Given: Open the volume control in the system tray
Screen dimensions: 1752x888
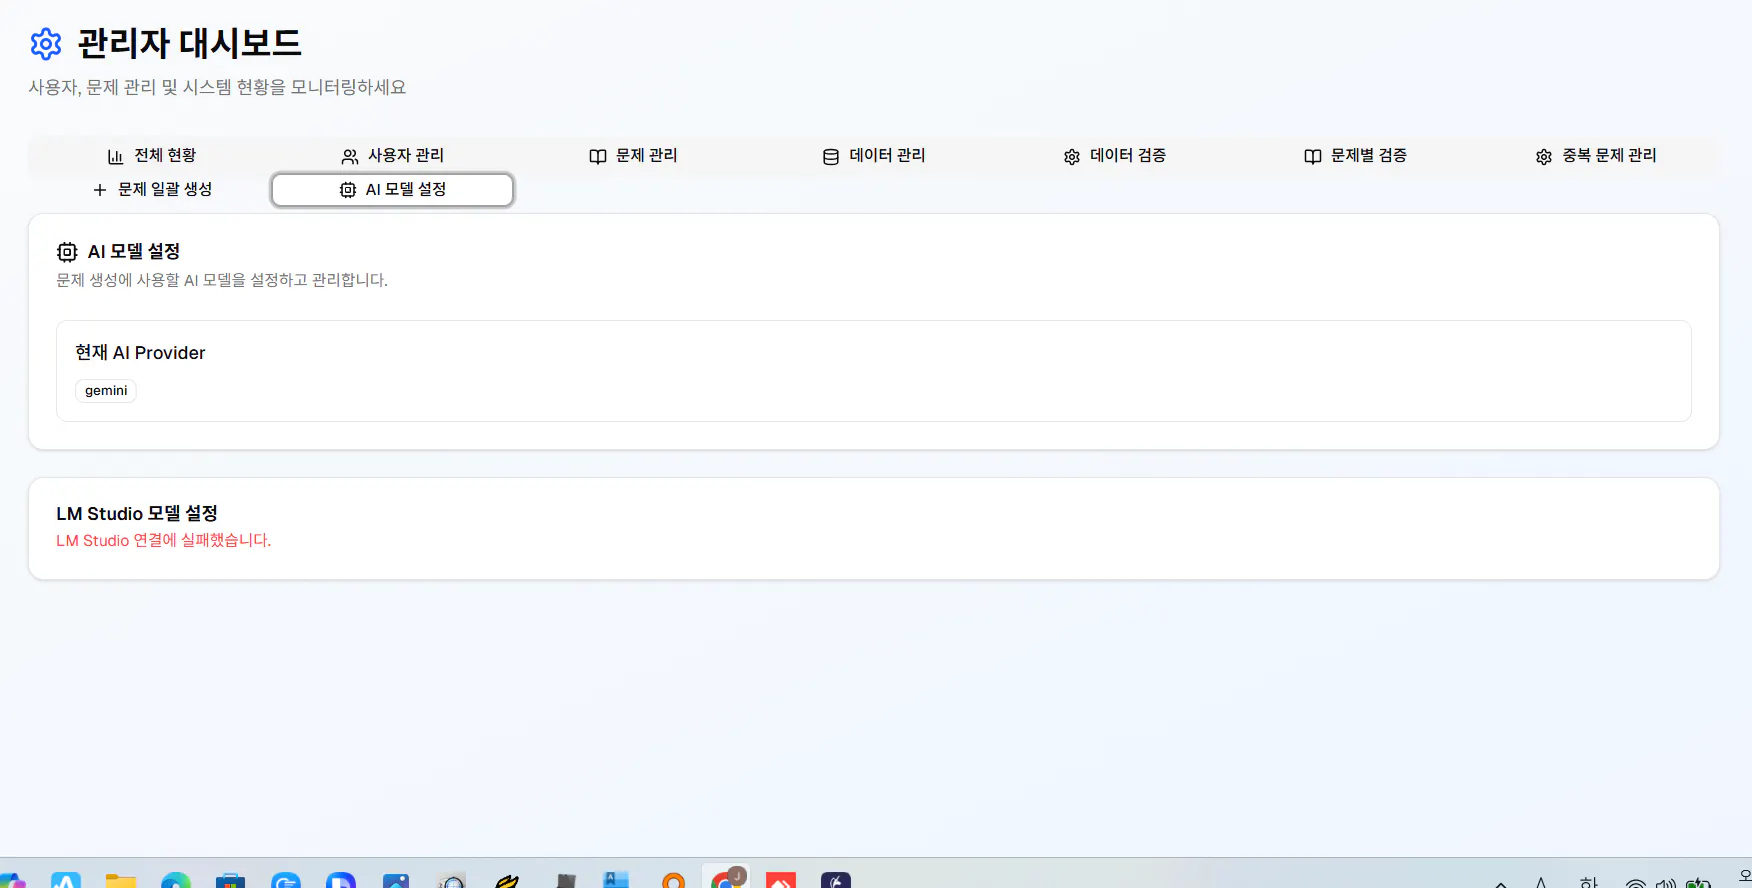Looking at the screenshot, I should (1666, 883).
